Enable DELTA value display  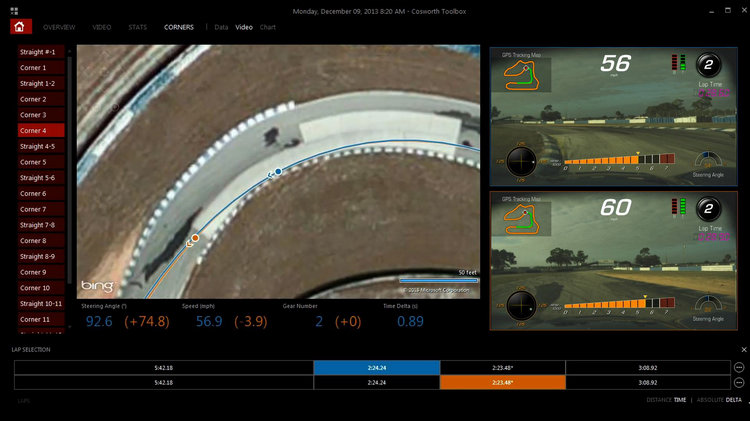[735, 399]
